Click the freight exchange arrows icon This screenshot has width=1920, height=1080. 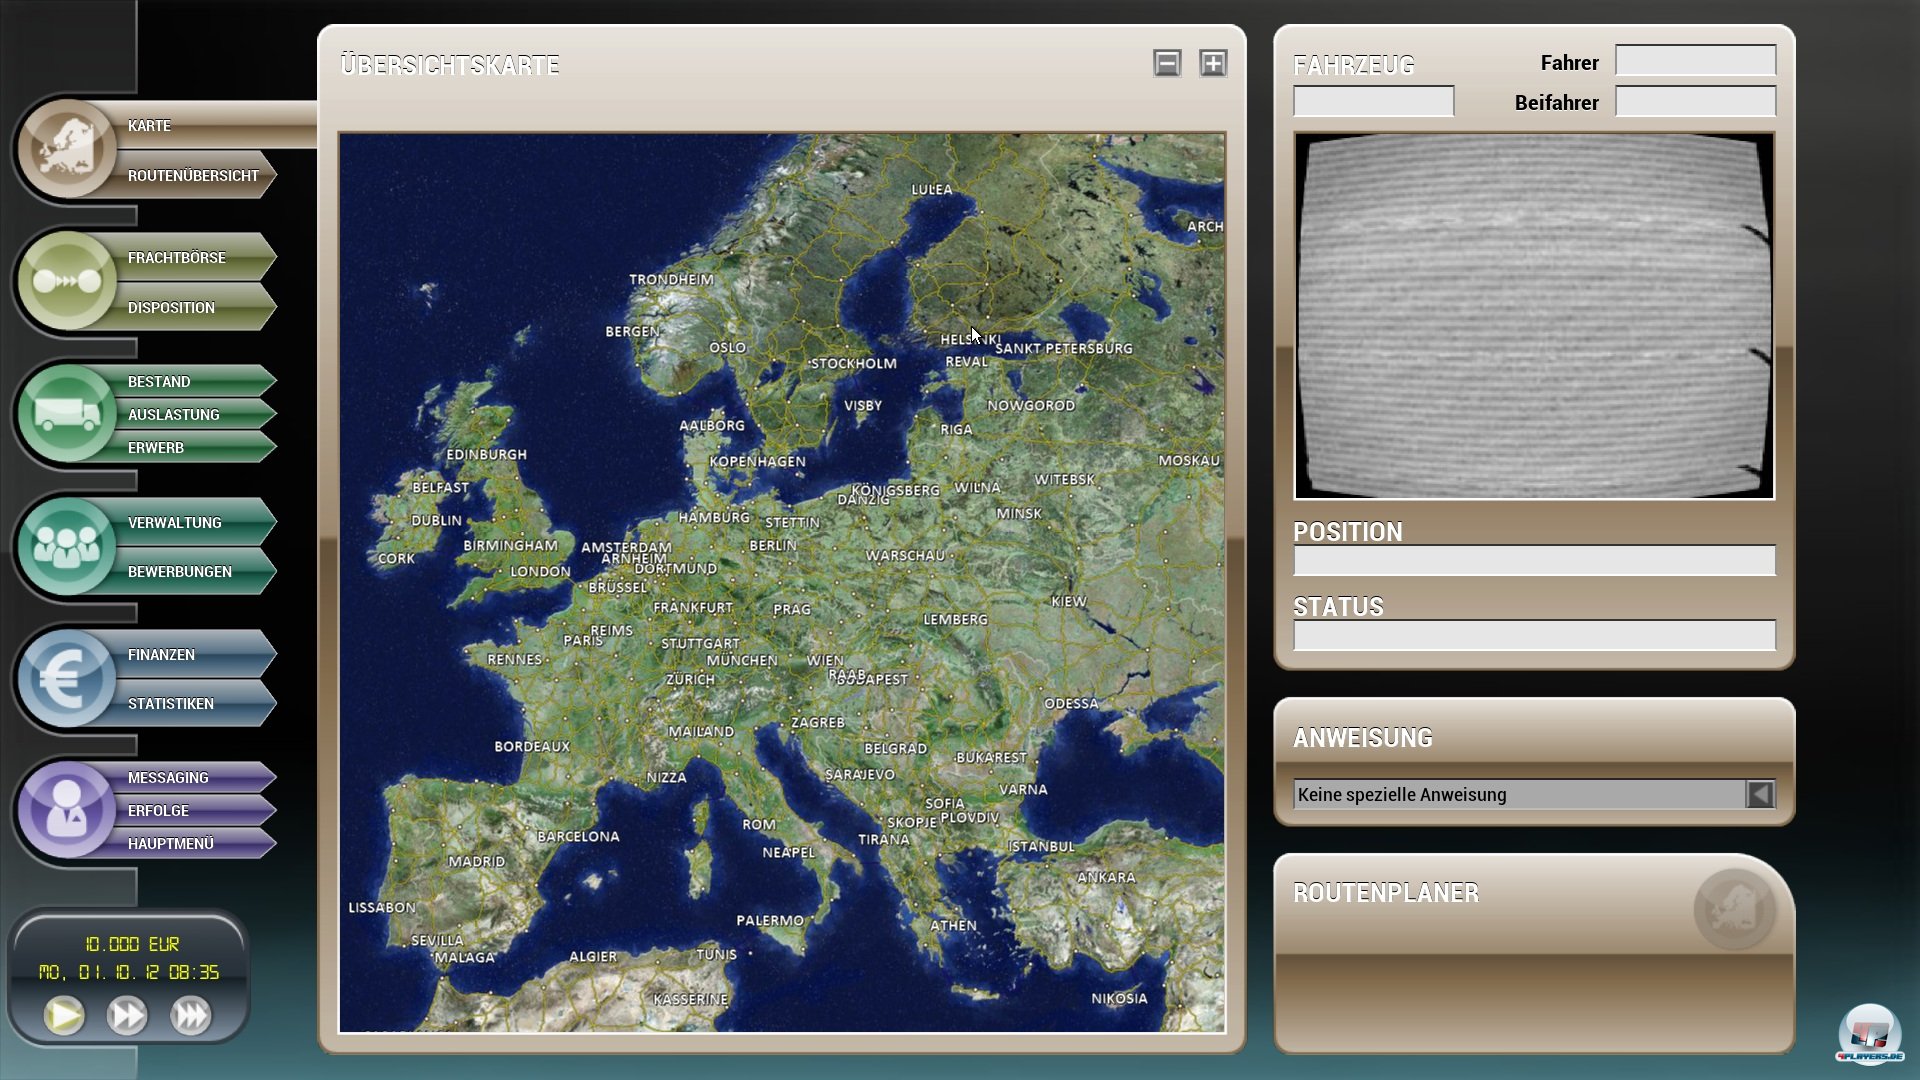click(66, 281)
